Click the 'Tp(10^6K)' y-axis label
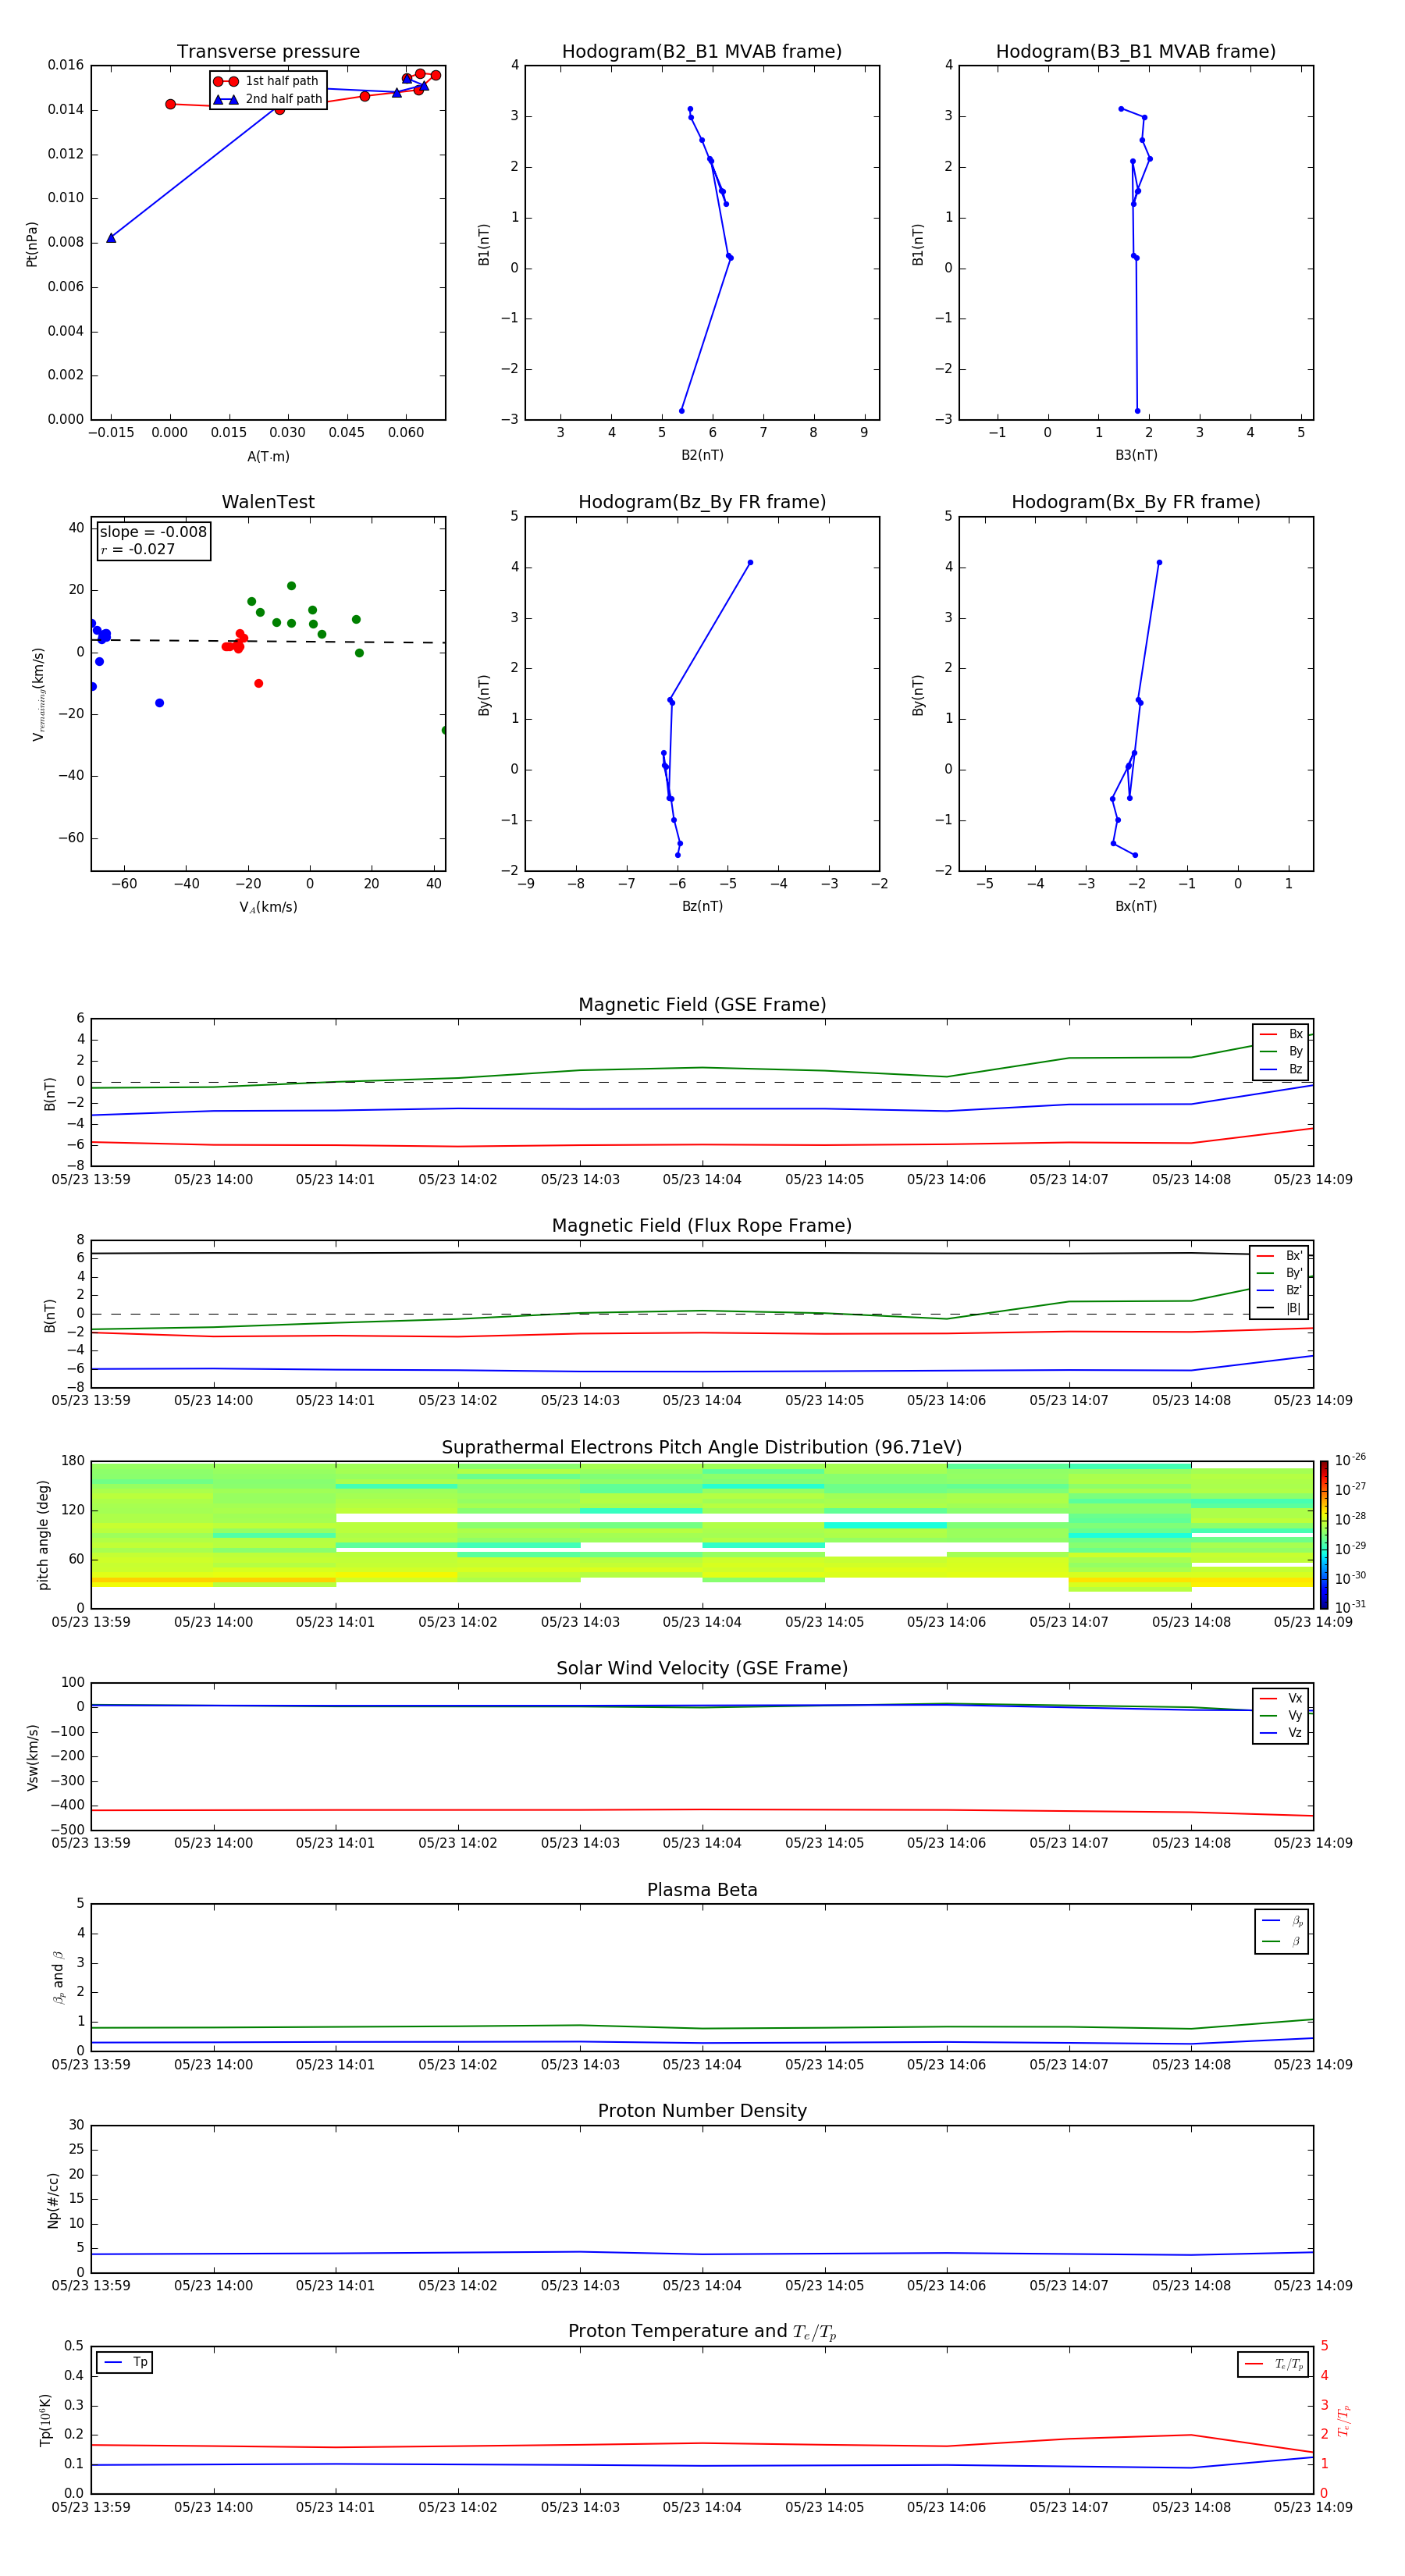This screenshot has height=2576, width=1405. point(45,2421)
